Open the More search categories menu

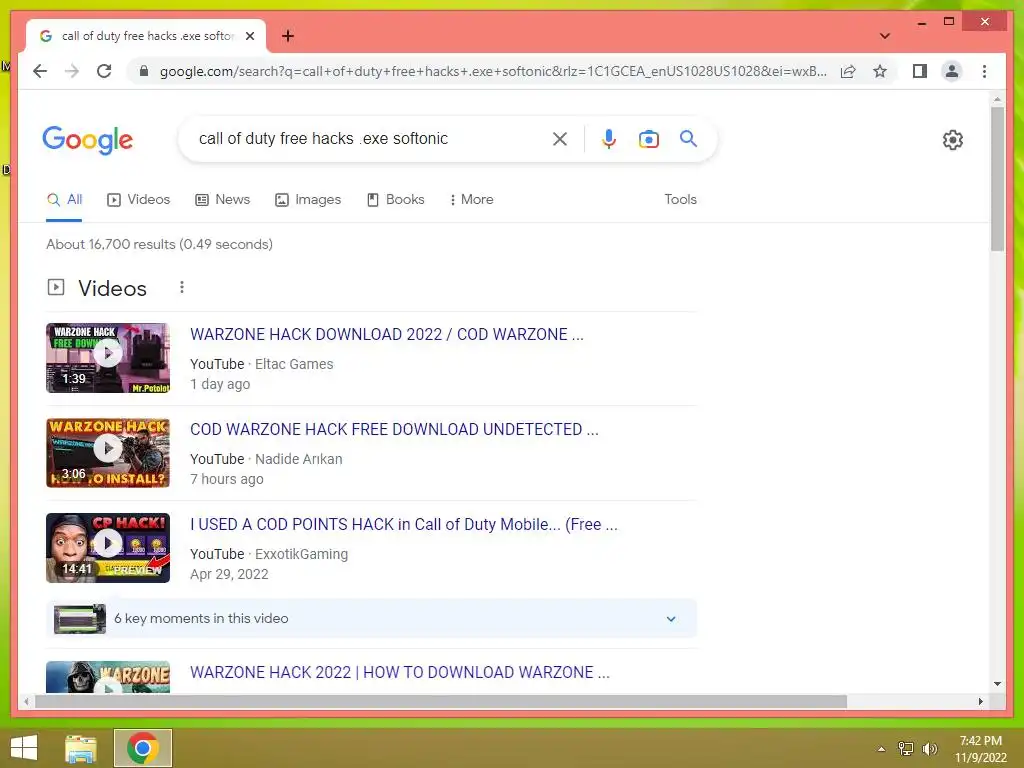tap(472, 200)
